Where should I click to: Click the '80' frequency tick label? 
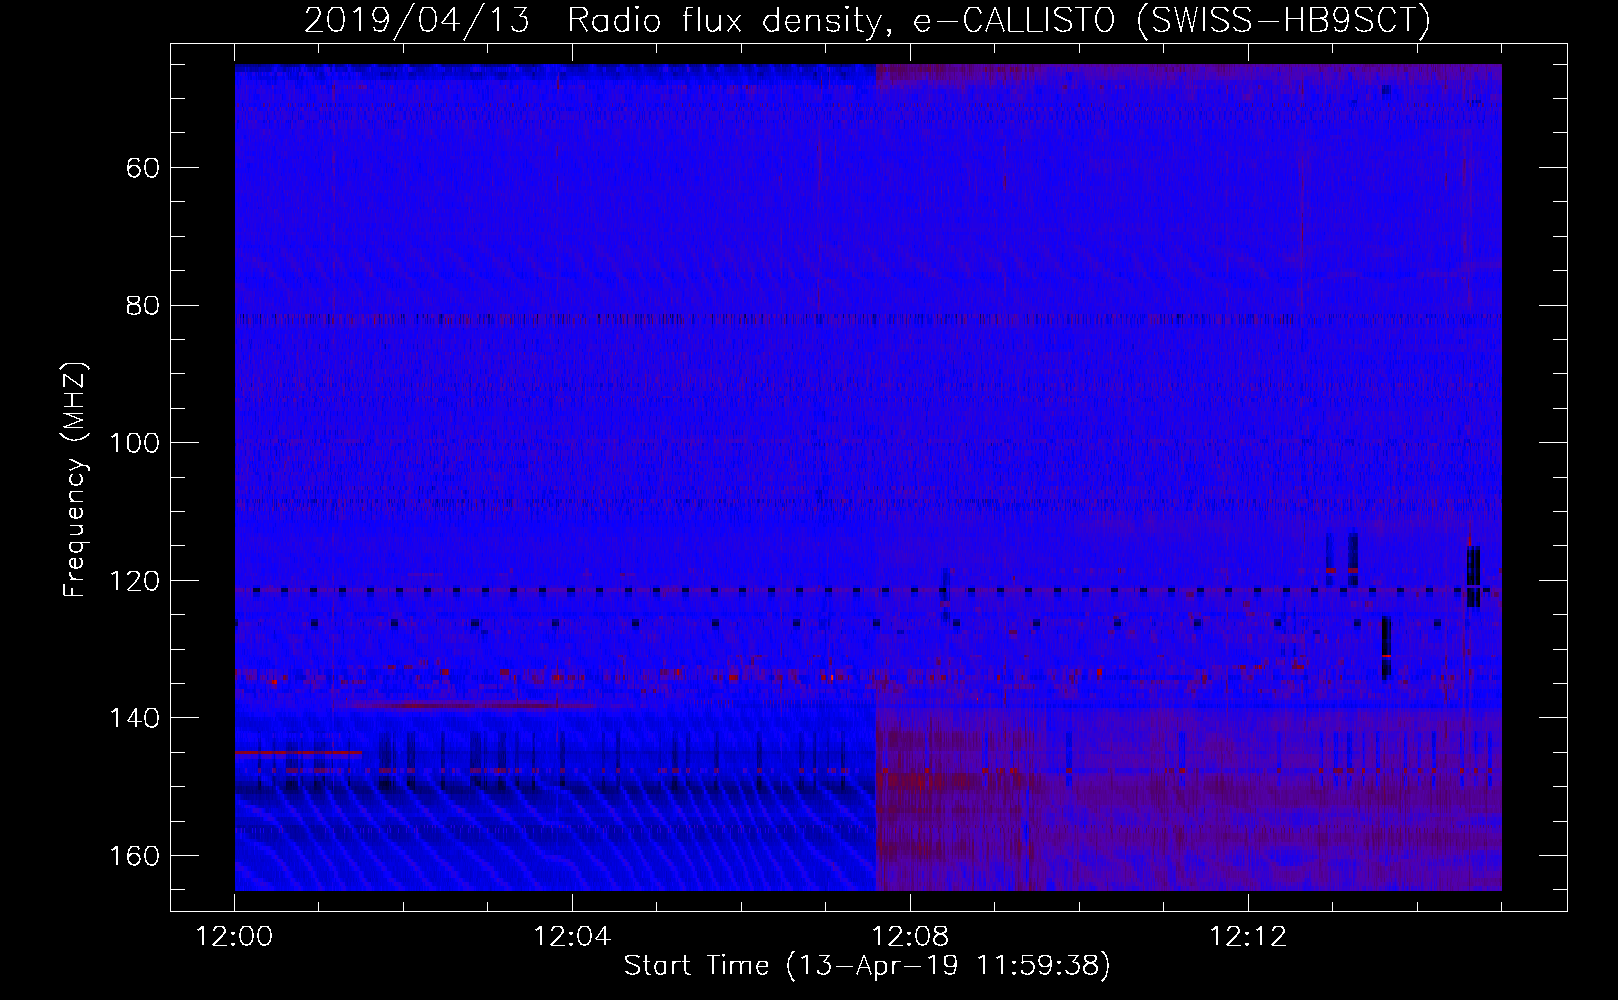[x=143, y=305]
